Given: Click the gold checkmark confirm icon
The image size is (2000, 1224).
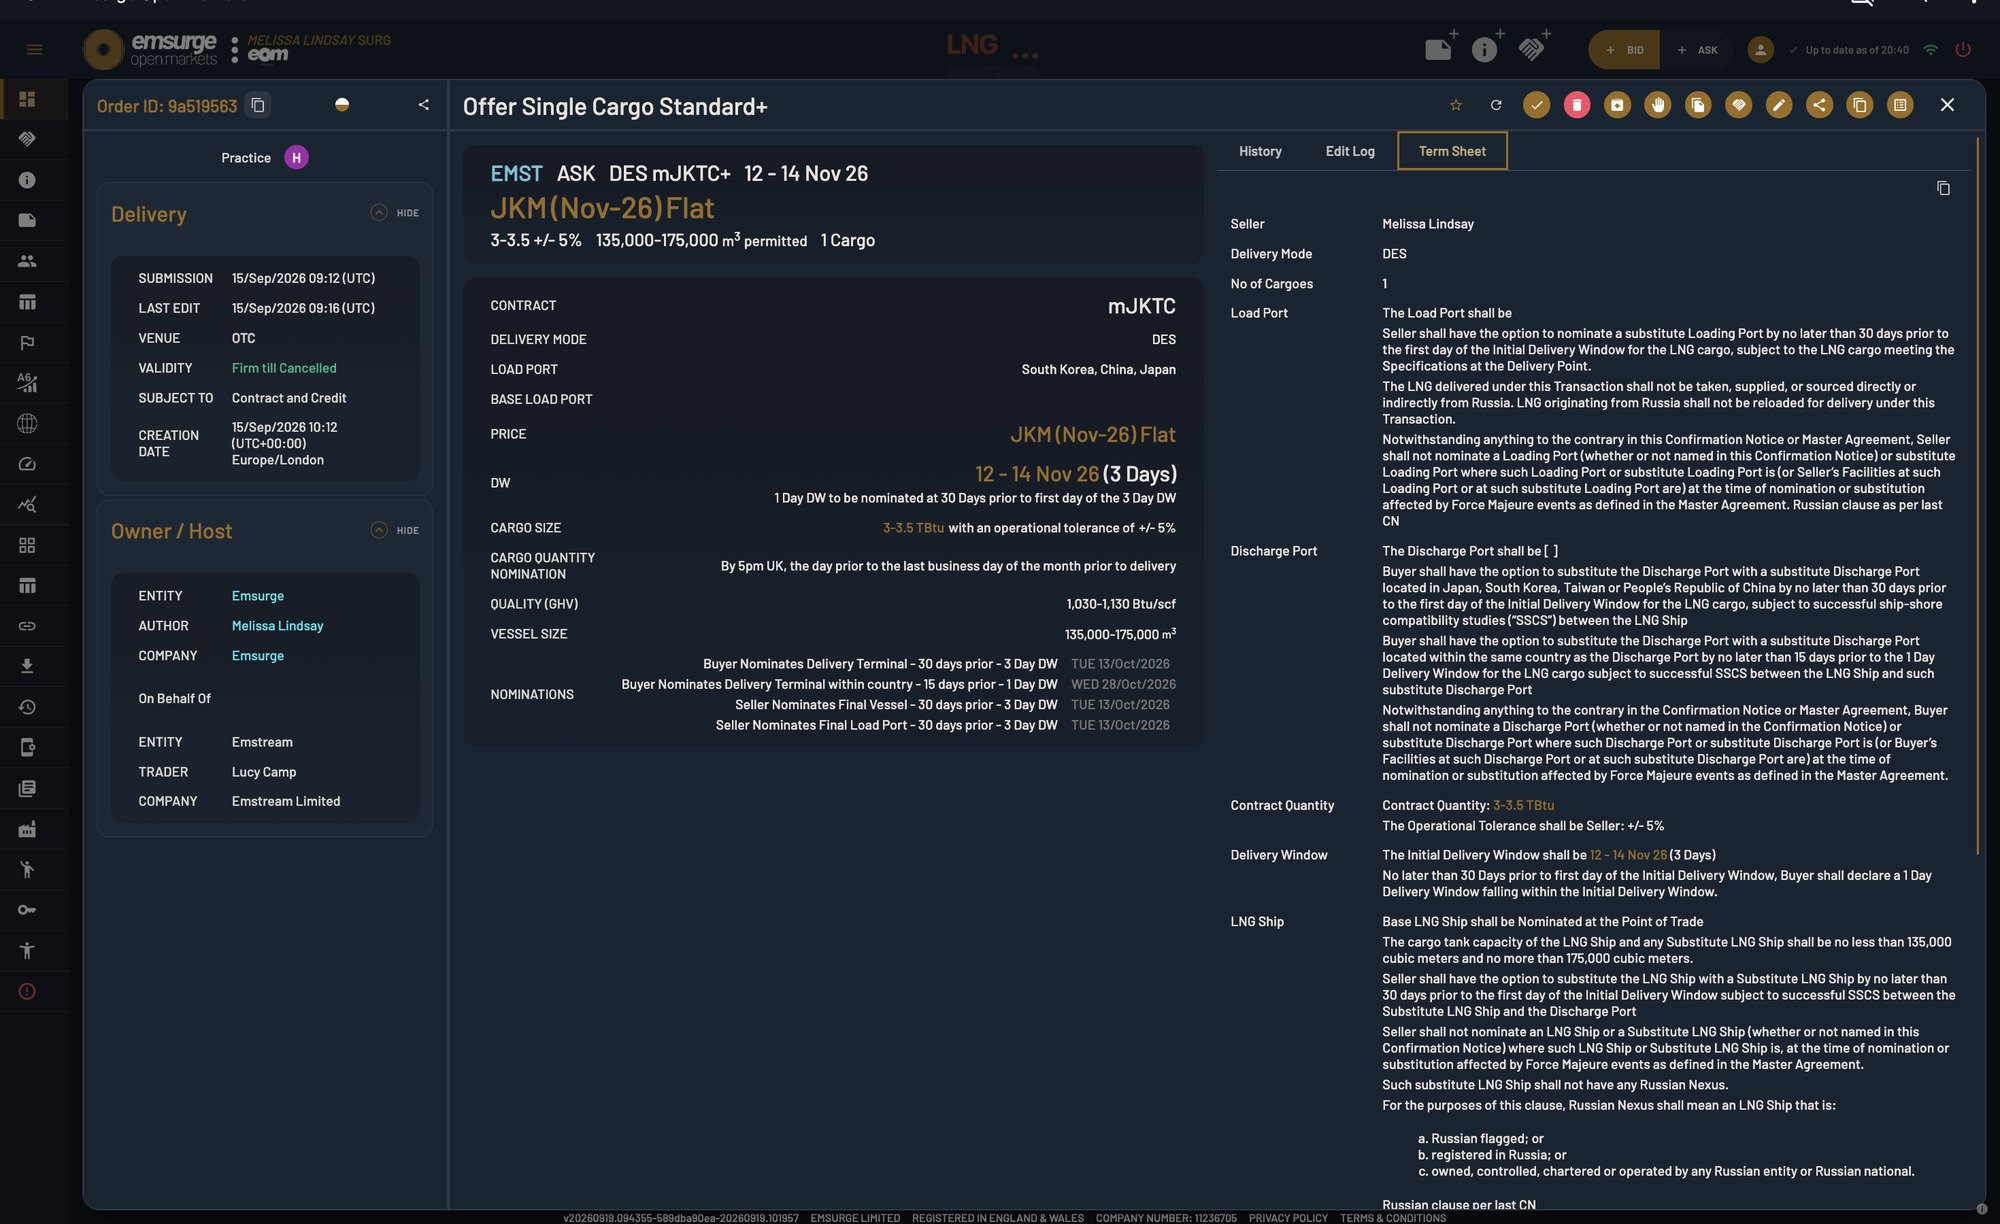Looking at the screenshot, I should coord(1537,105).
